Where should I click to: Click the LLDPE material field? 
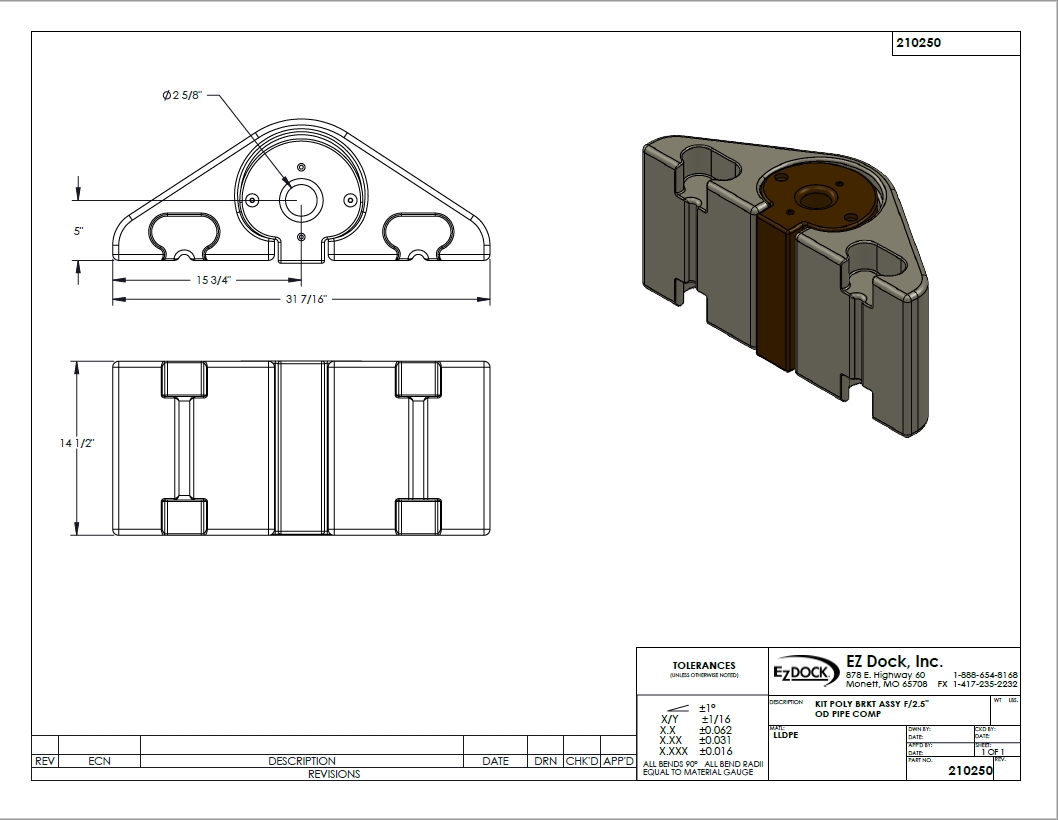point(785,735)
